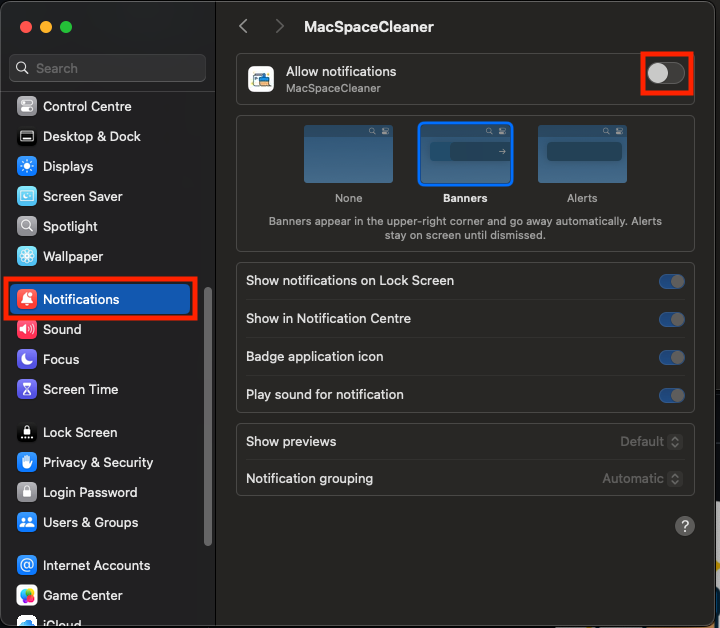
Task: Click the MacSpaceCleaner app icon
Action: [x=261, y=79]
